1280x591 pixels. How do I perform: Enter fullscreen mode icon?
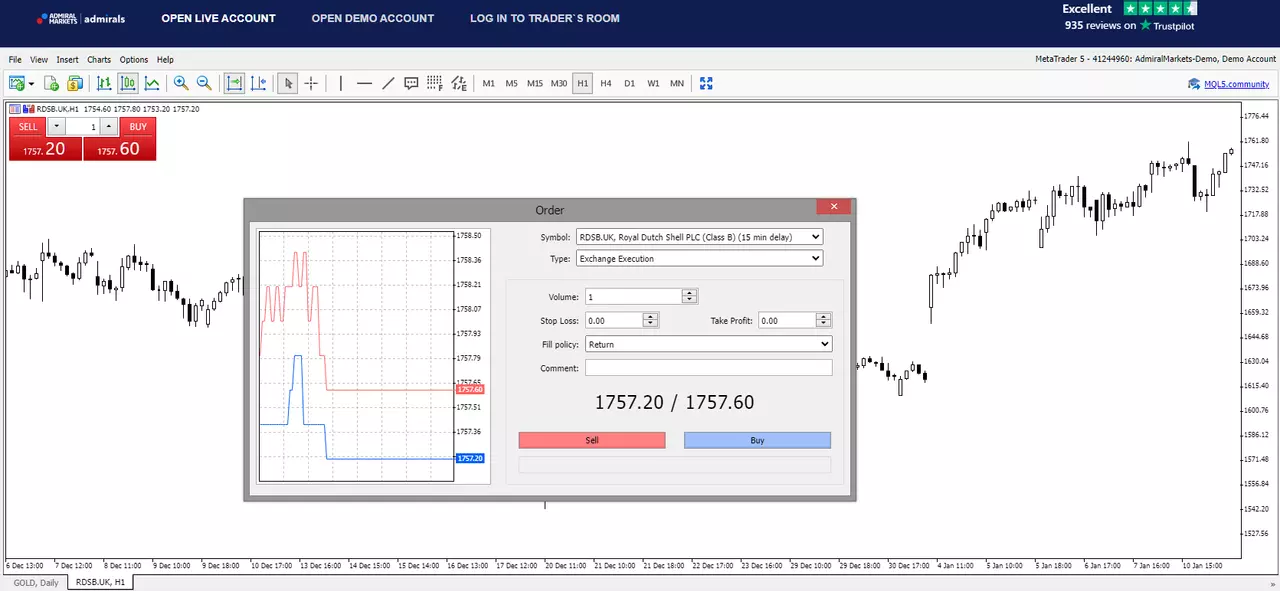(x=706, y=84)
